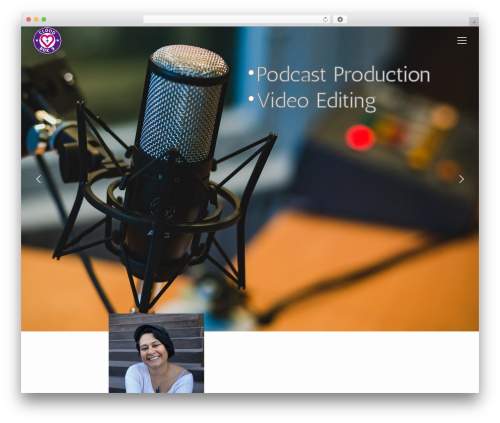Reload the page in the browser bar
The height and width of the screenshot is (423, 500).
coord(325,19)
